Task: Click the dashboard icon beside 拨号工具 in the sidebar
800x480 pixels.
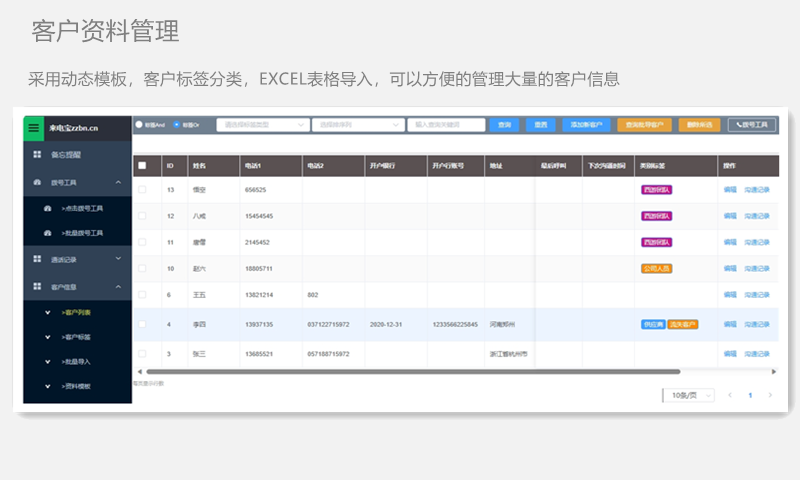Action: pos(37,182)
